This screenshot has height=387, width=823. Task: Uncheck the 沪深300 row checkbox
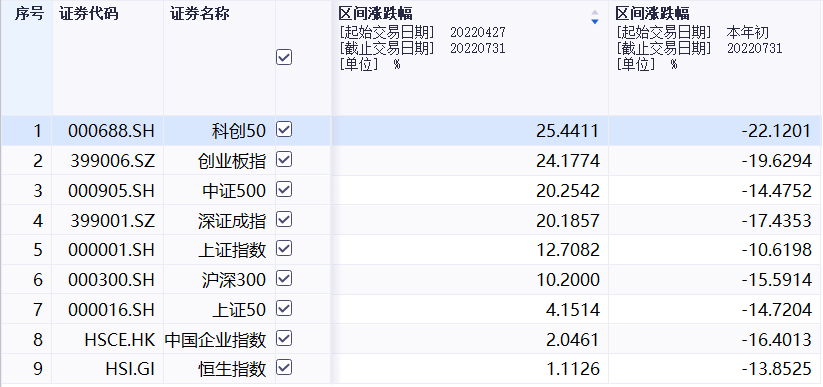click(x=284, y=278)
